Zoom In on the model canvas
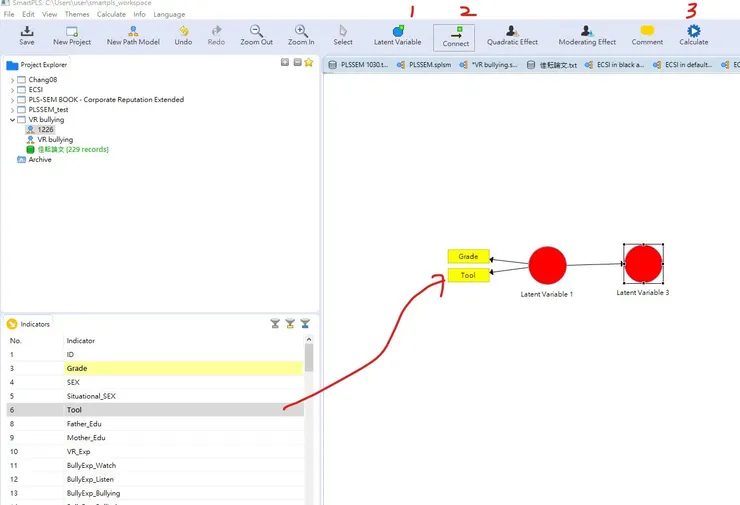 (x=301, y=35)
